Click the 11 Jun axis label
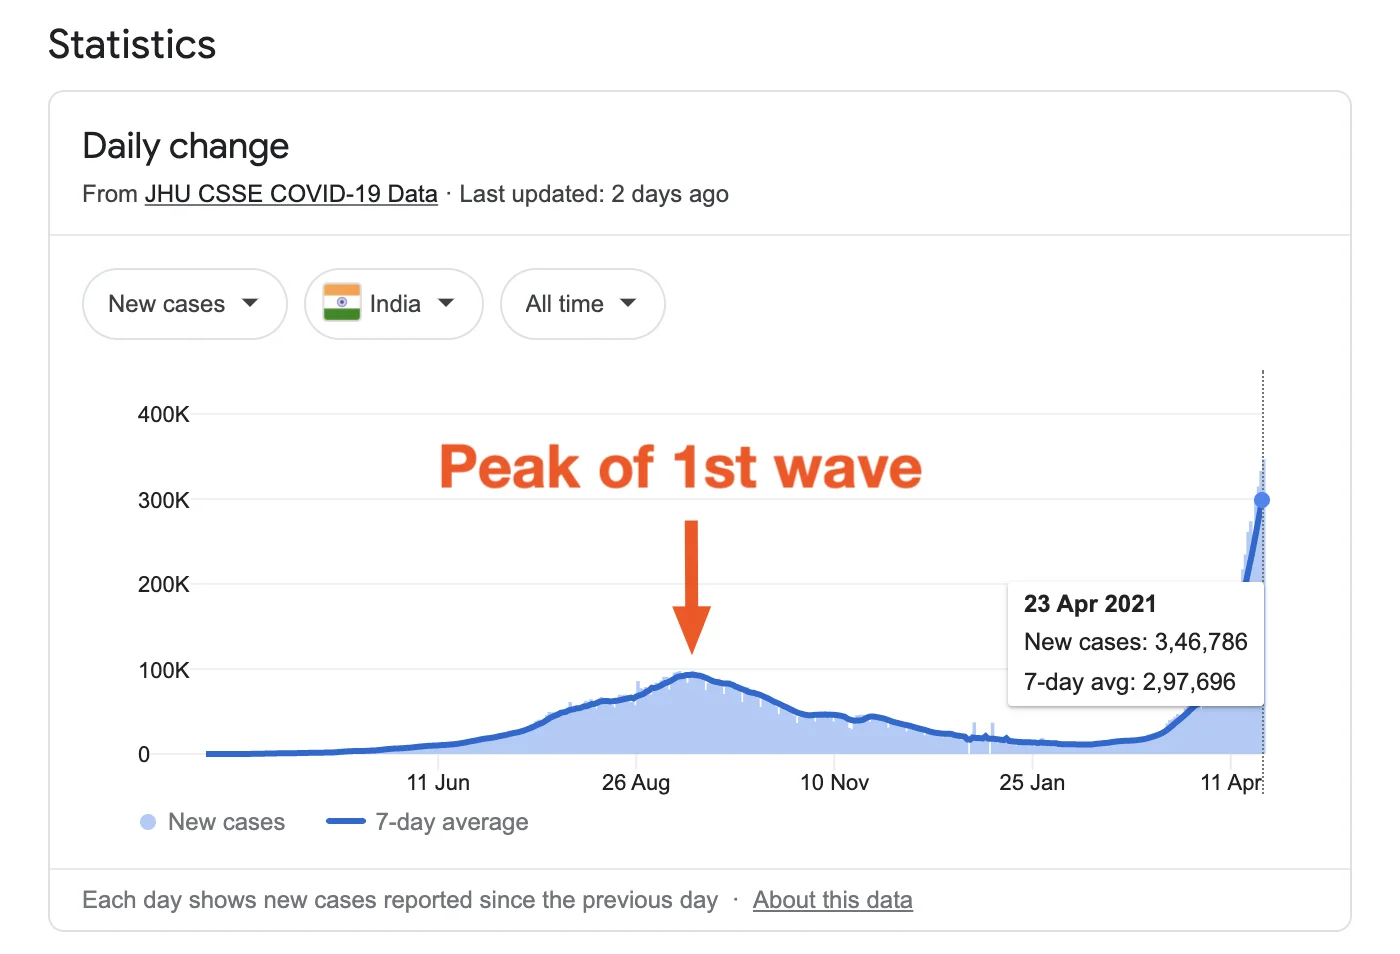Viewport: 1400px width, 954px height. tap(438, 782)
